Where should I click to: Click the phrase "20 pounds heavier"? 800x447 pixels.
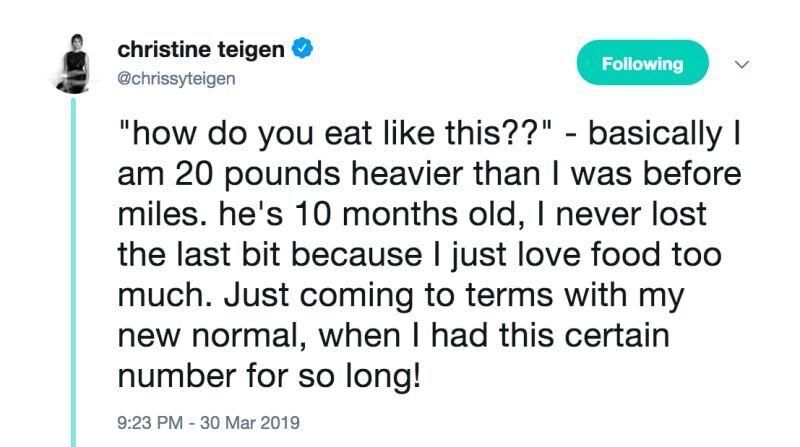tap(321, 174)
